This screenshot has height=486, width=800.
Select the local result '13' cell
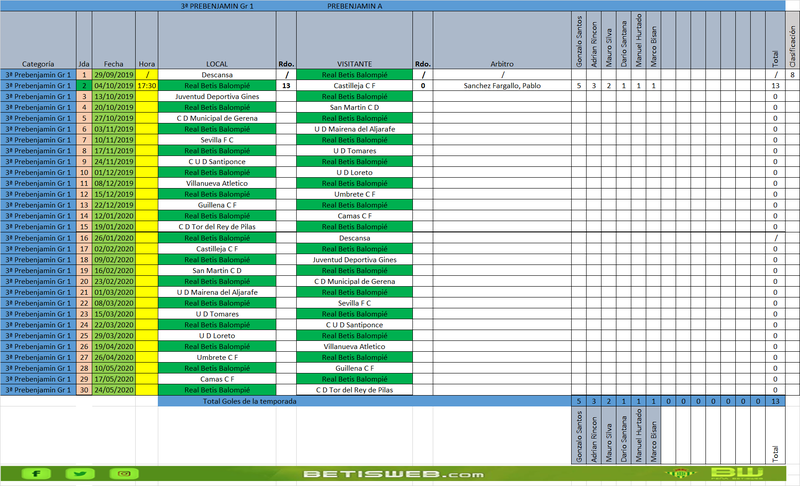(286, 86)
